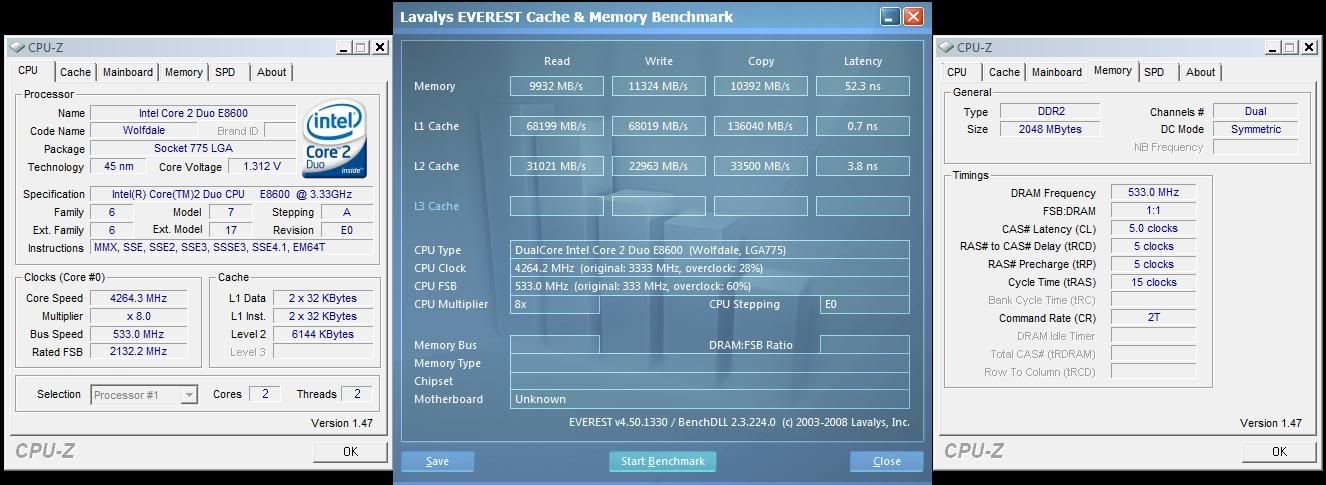Select Mainboard tab in right CPU-Z window
This screenshot has height=485, width=1326.
[1056, 72]
